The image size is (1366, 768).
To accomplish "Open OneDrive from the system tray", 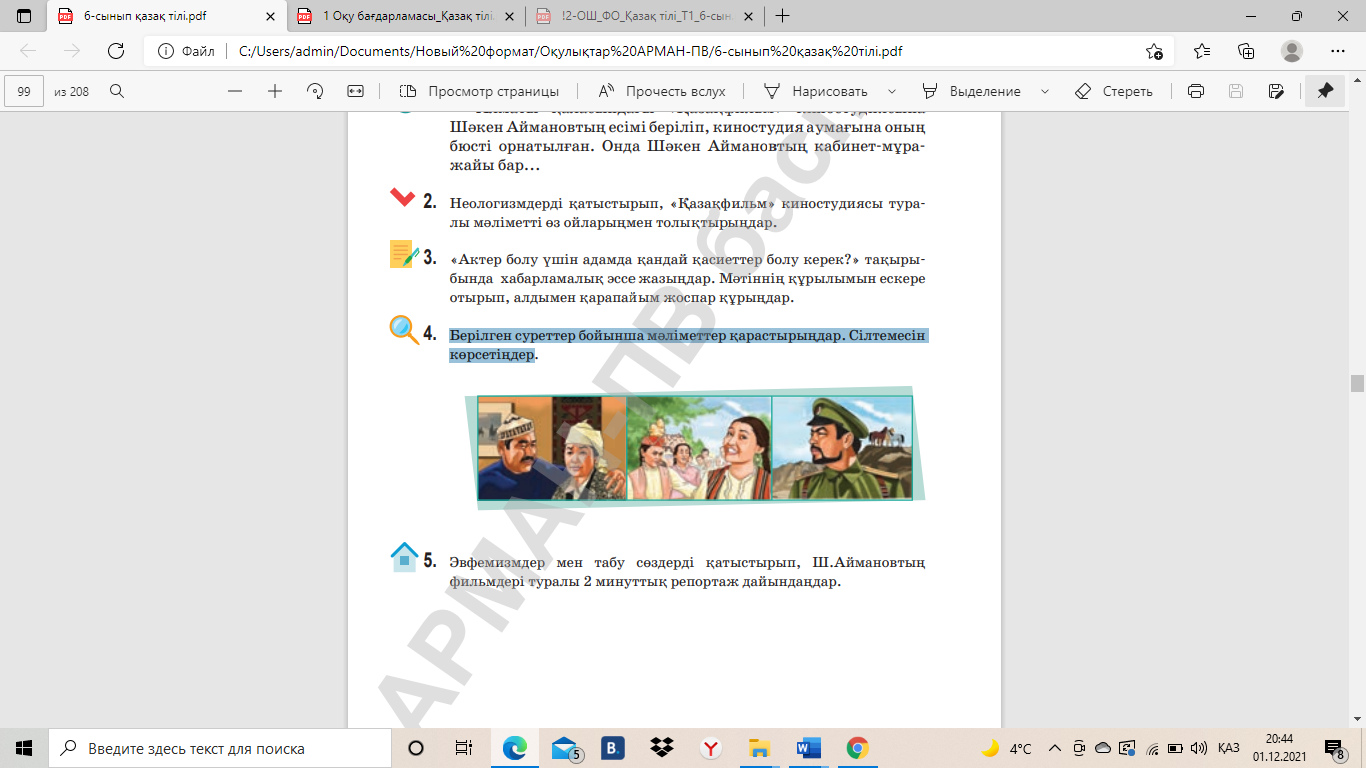I will [1103, 748].
